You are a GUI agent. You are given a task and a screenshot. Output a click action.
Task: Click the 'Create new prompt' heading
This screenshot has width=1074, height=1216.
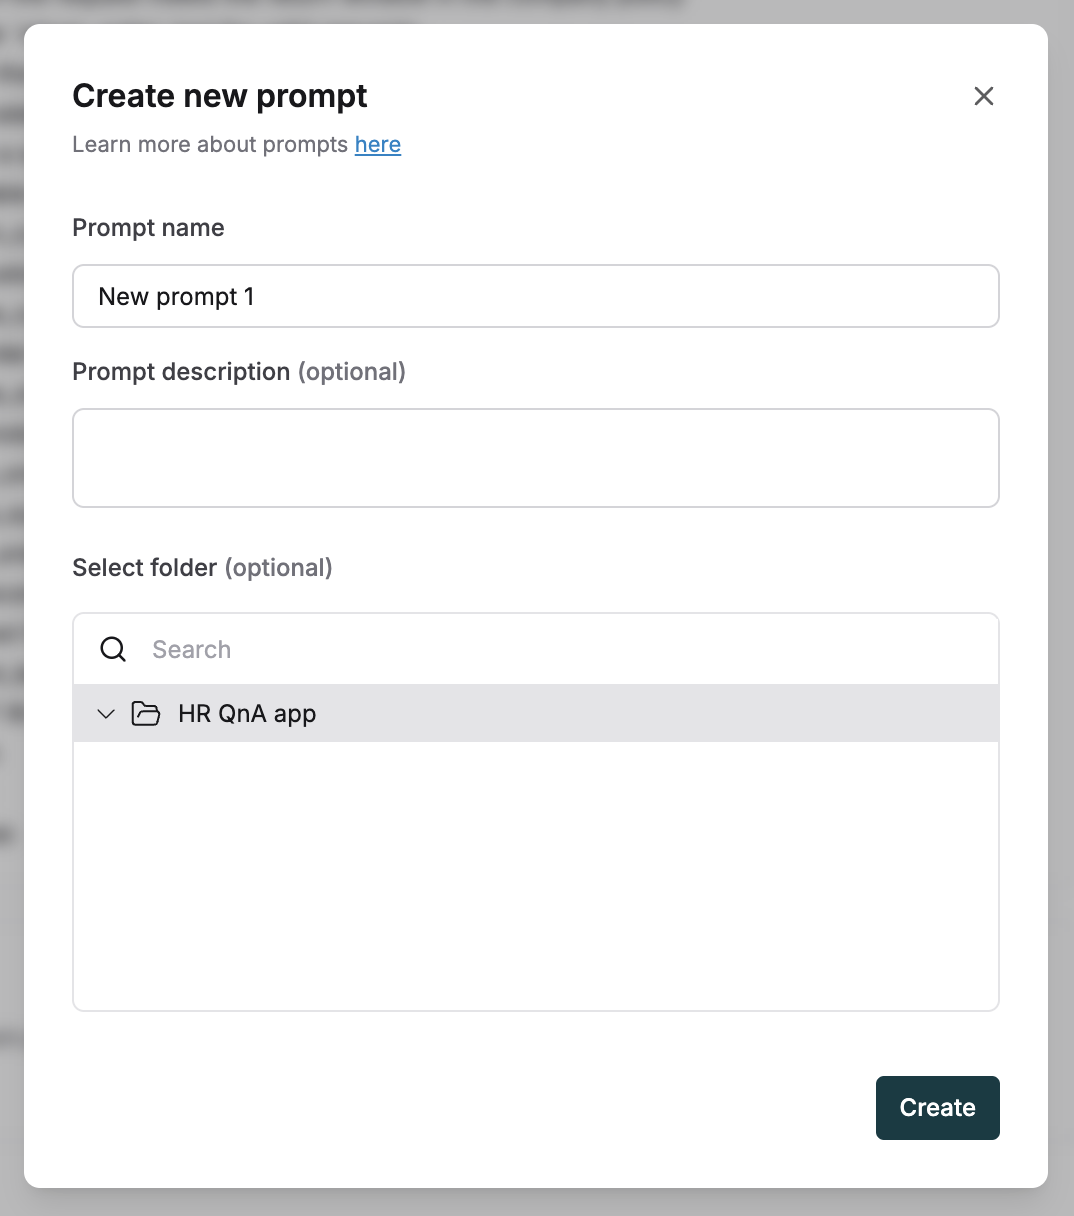click(220, 96)
